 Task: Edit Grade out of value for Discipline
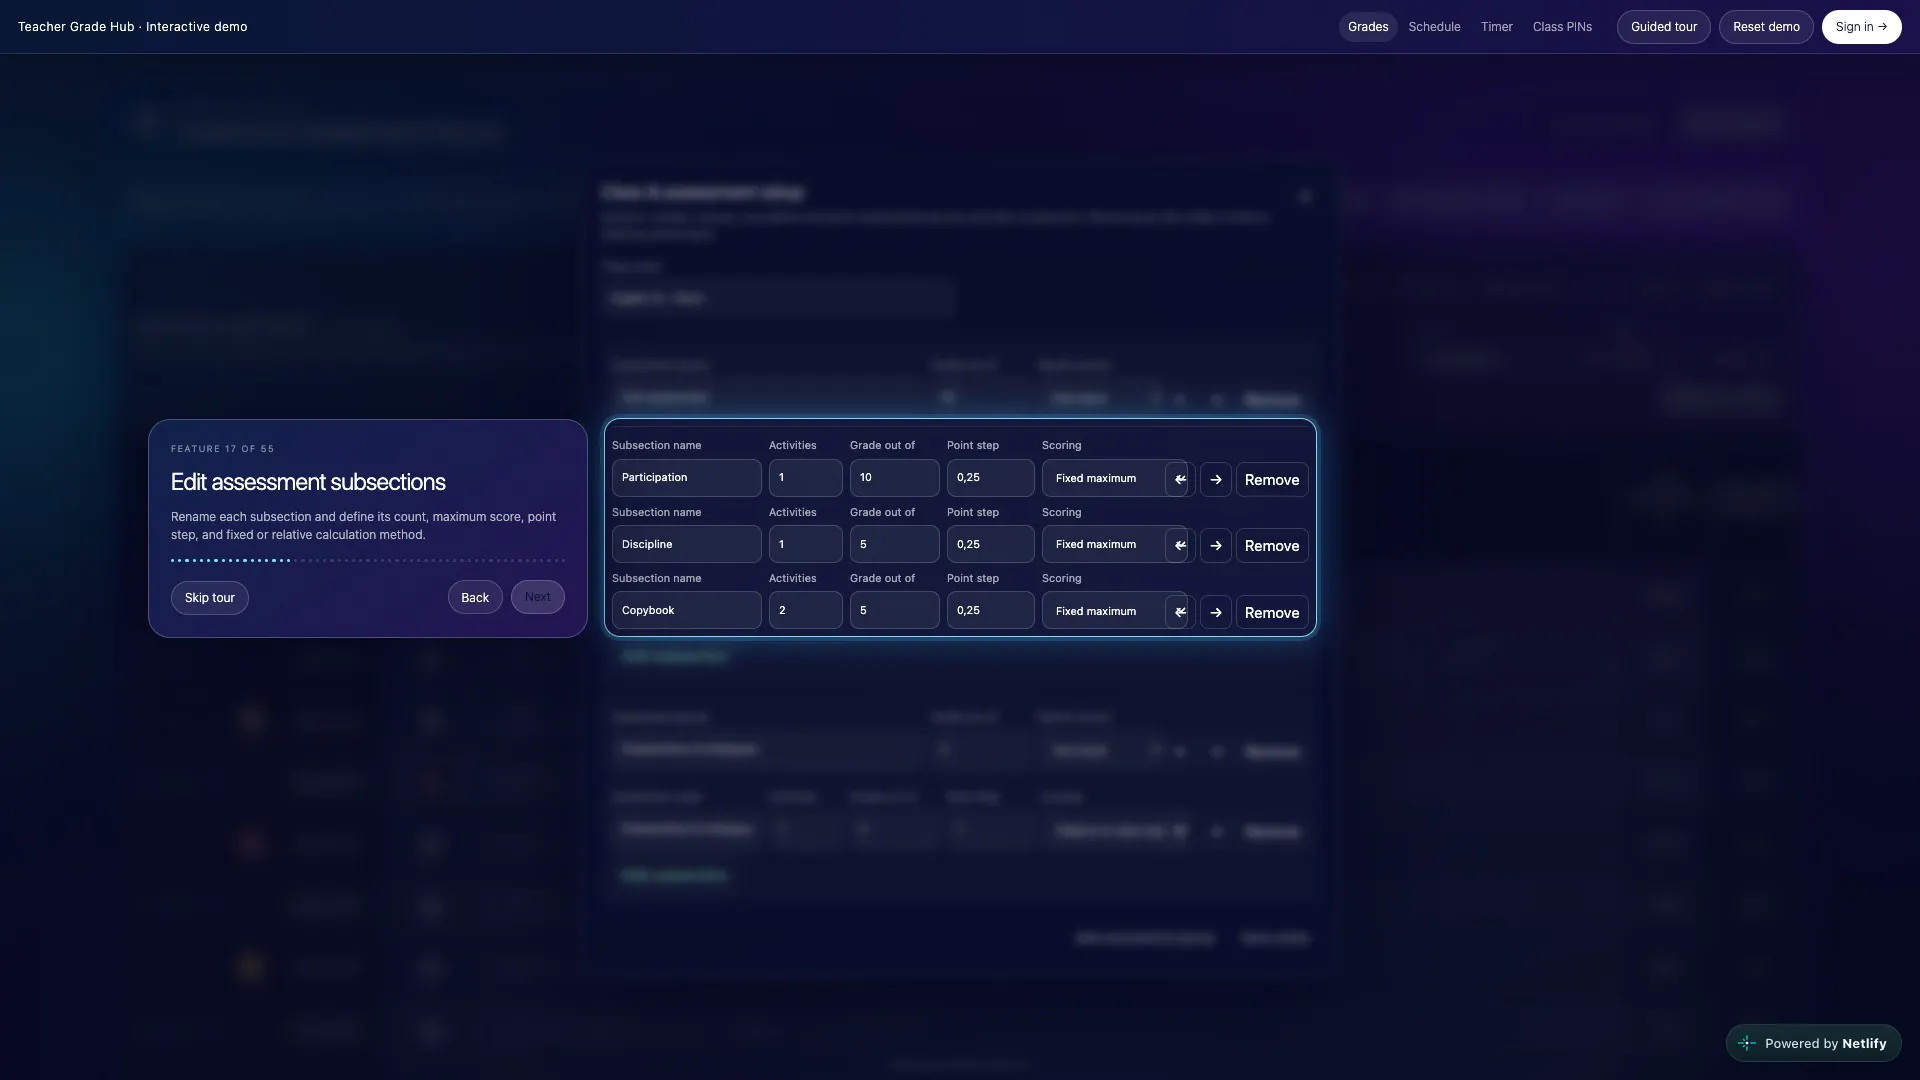point(895,544)
